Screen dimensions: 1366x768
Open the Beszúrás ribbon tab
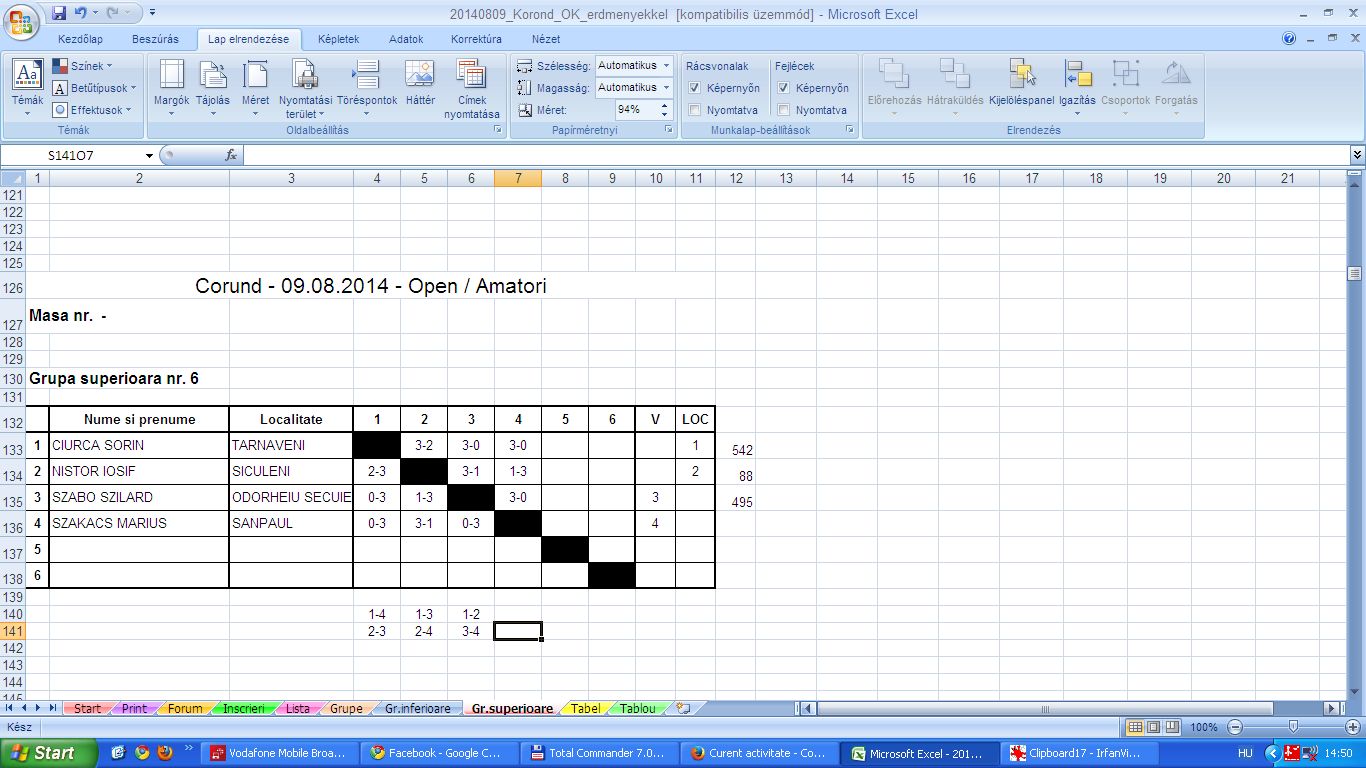point(155,39)
